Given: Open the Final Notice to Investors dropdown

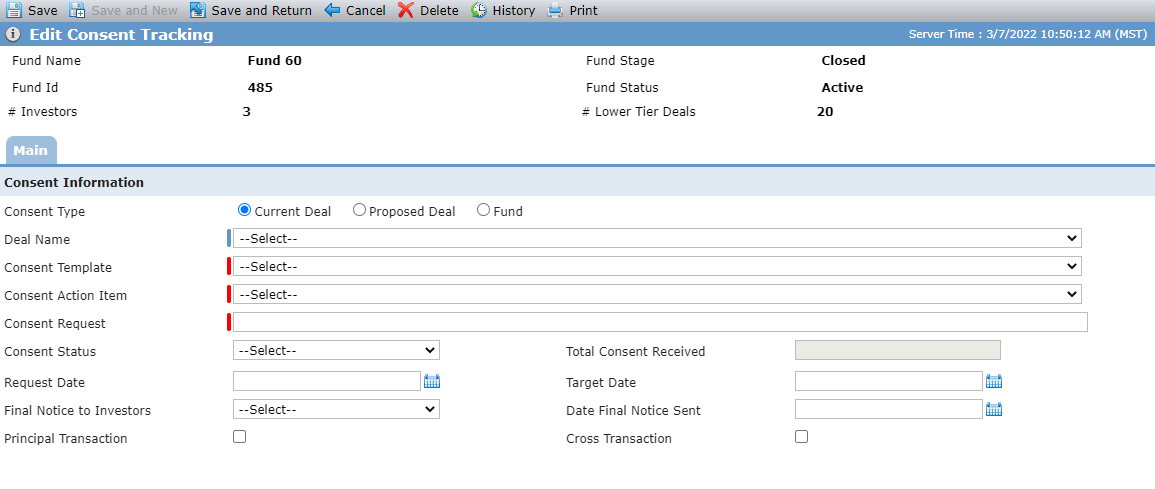Looking at the screenshot, I should point(336,409).
